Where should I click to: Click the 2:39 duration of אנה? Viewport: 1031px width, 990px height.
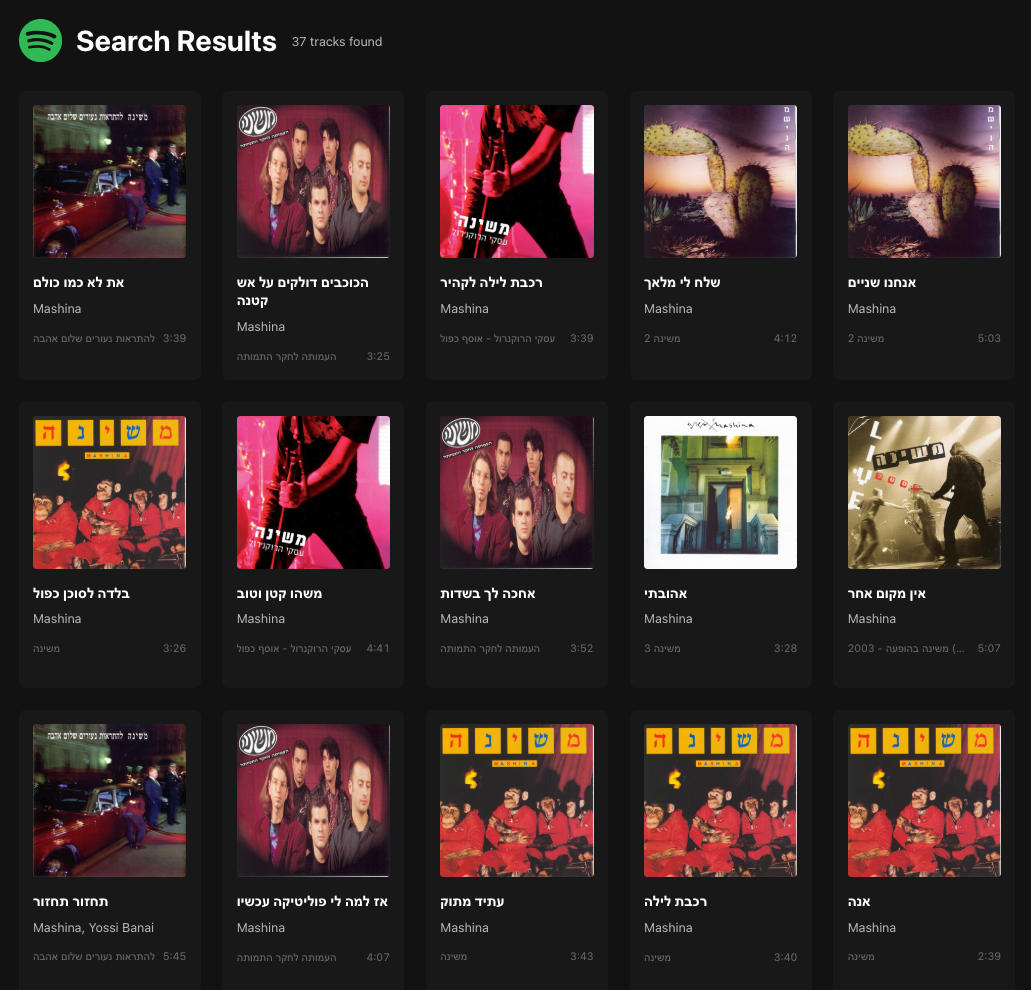click(x=989, y=956)
